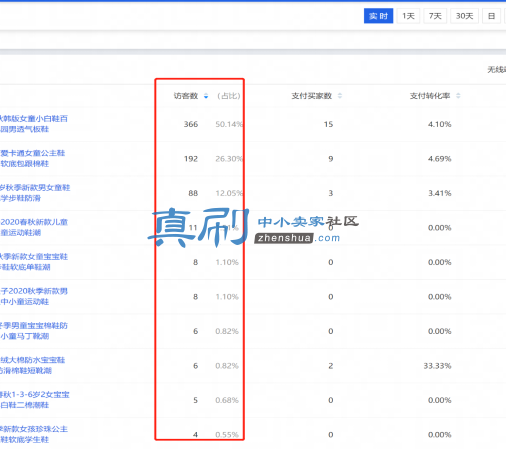Click the 访客数 column header
Image resolution: width=507 pixels, height=457 pixels.
(186, 96)
